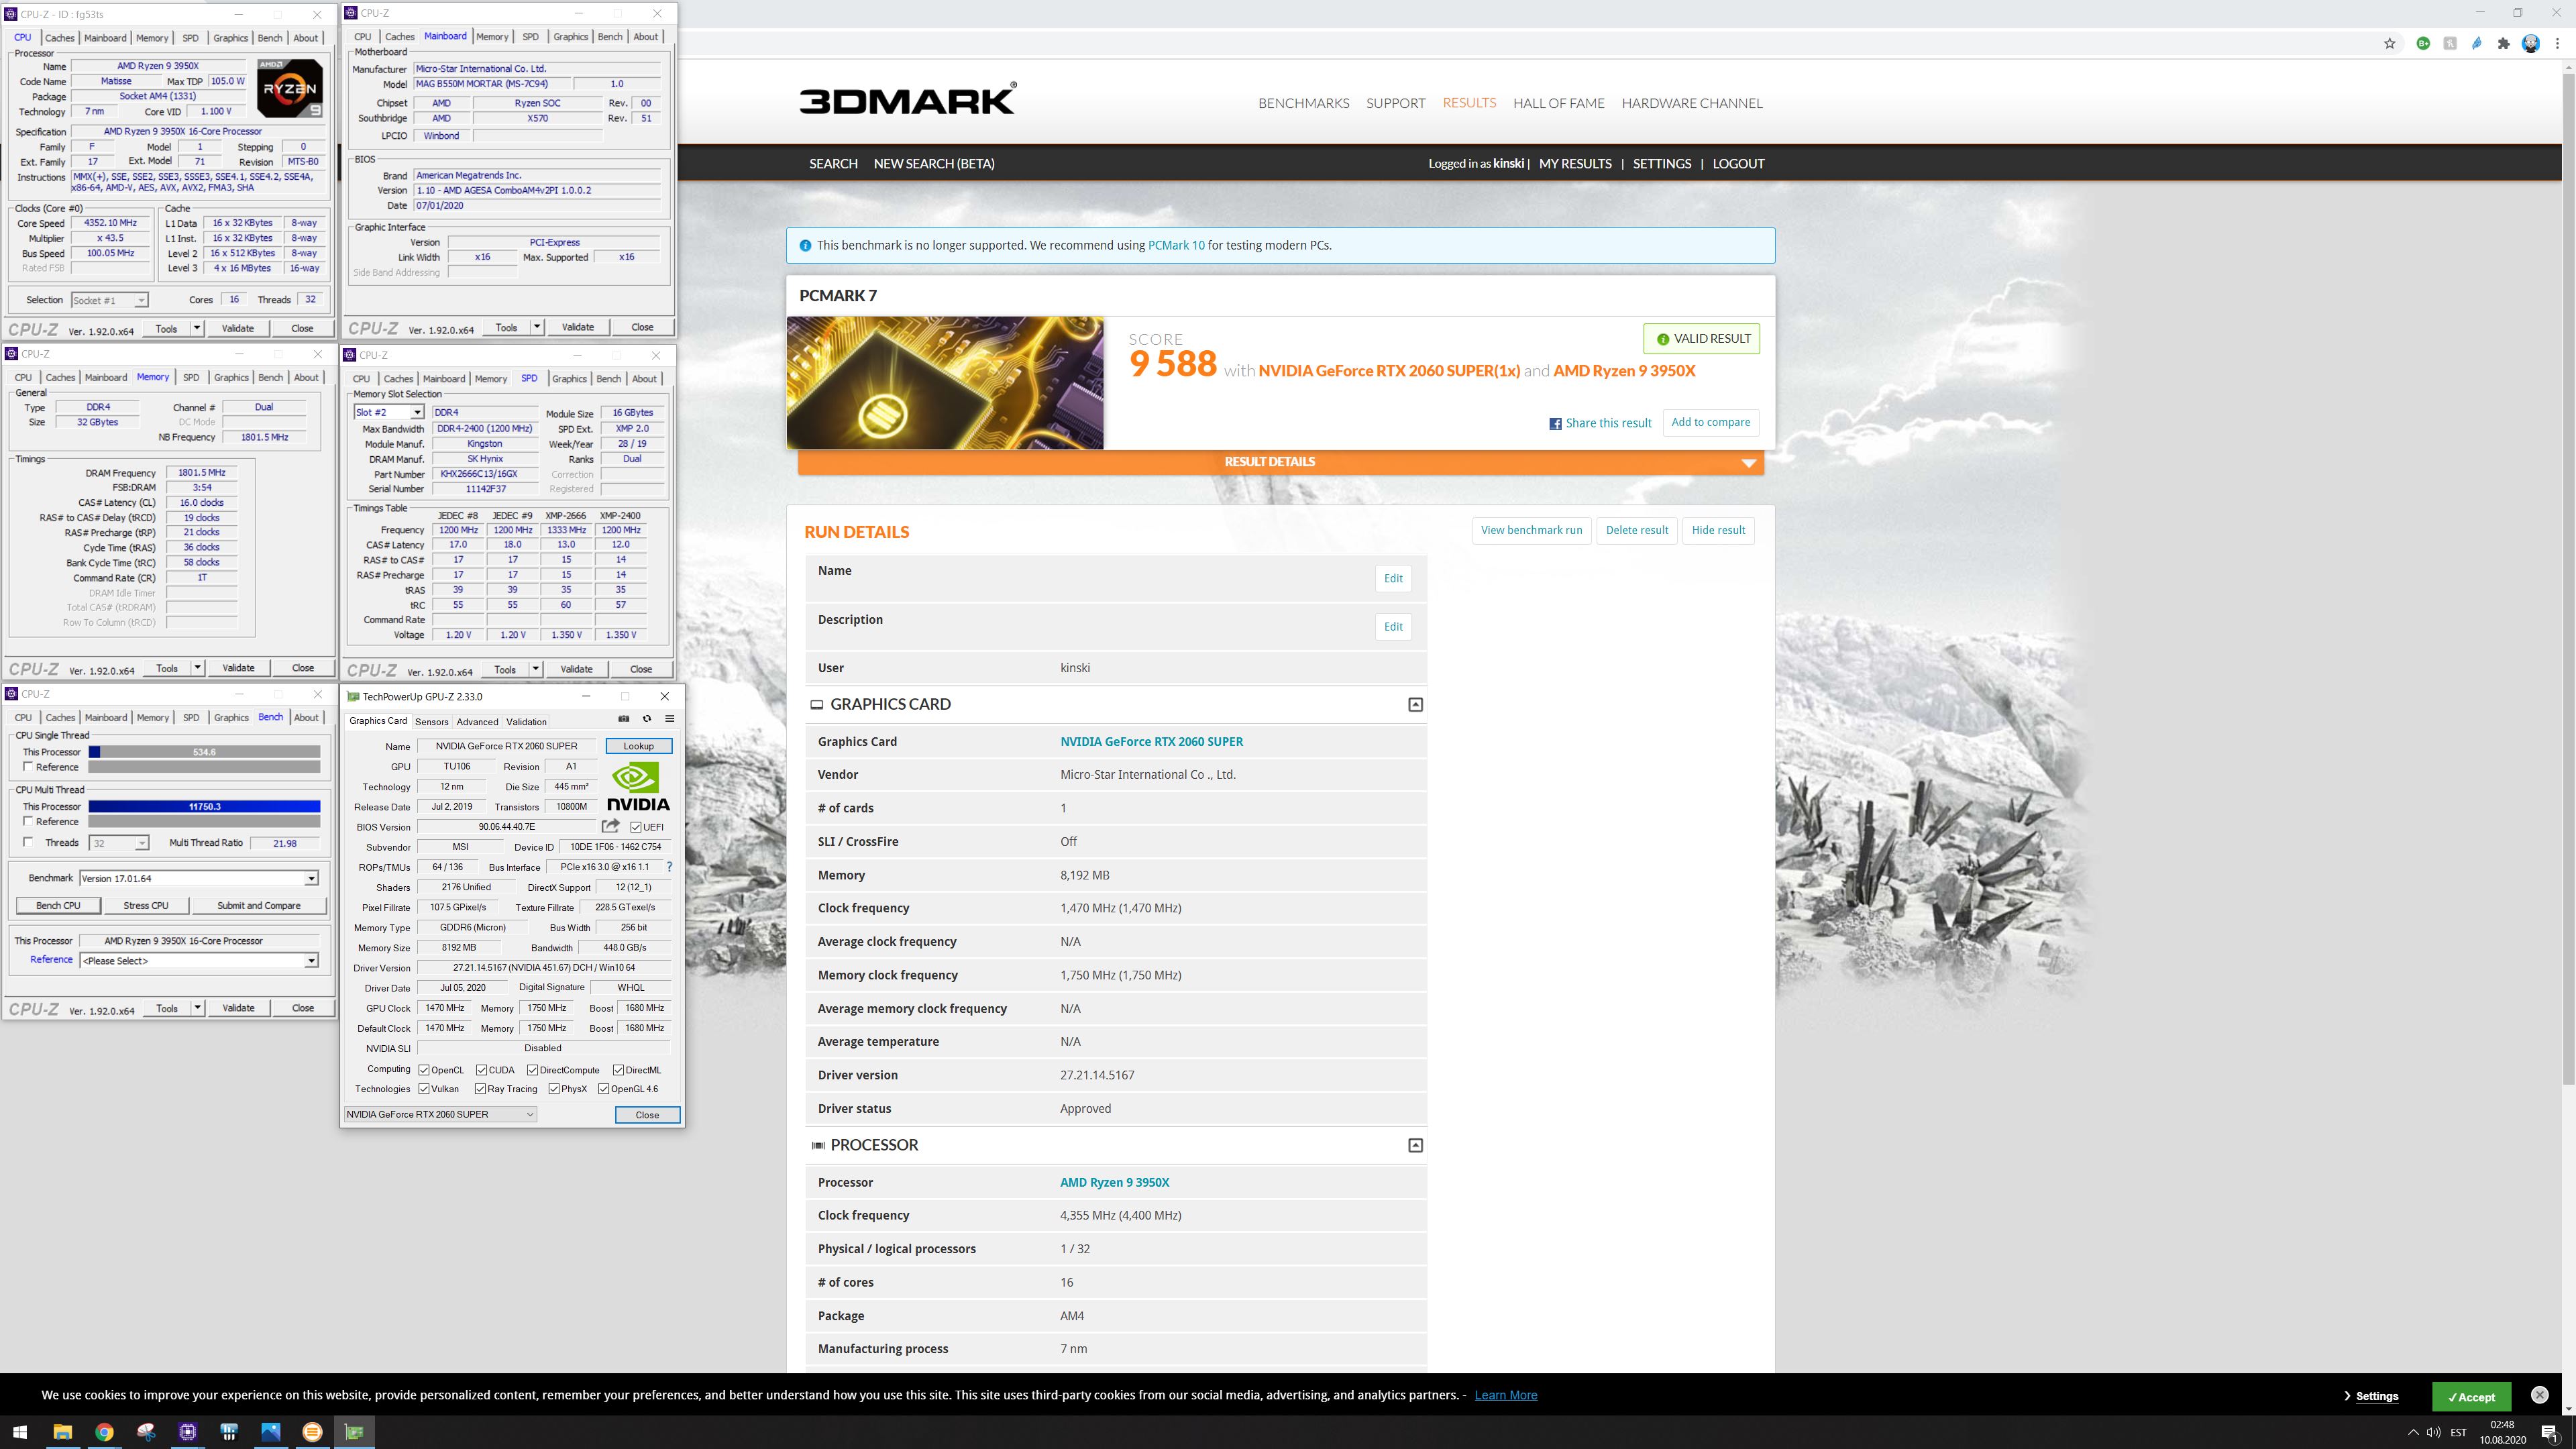Collapse the Processor section

point(1415,1145)
